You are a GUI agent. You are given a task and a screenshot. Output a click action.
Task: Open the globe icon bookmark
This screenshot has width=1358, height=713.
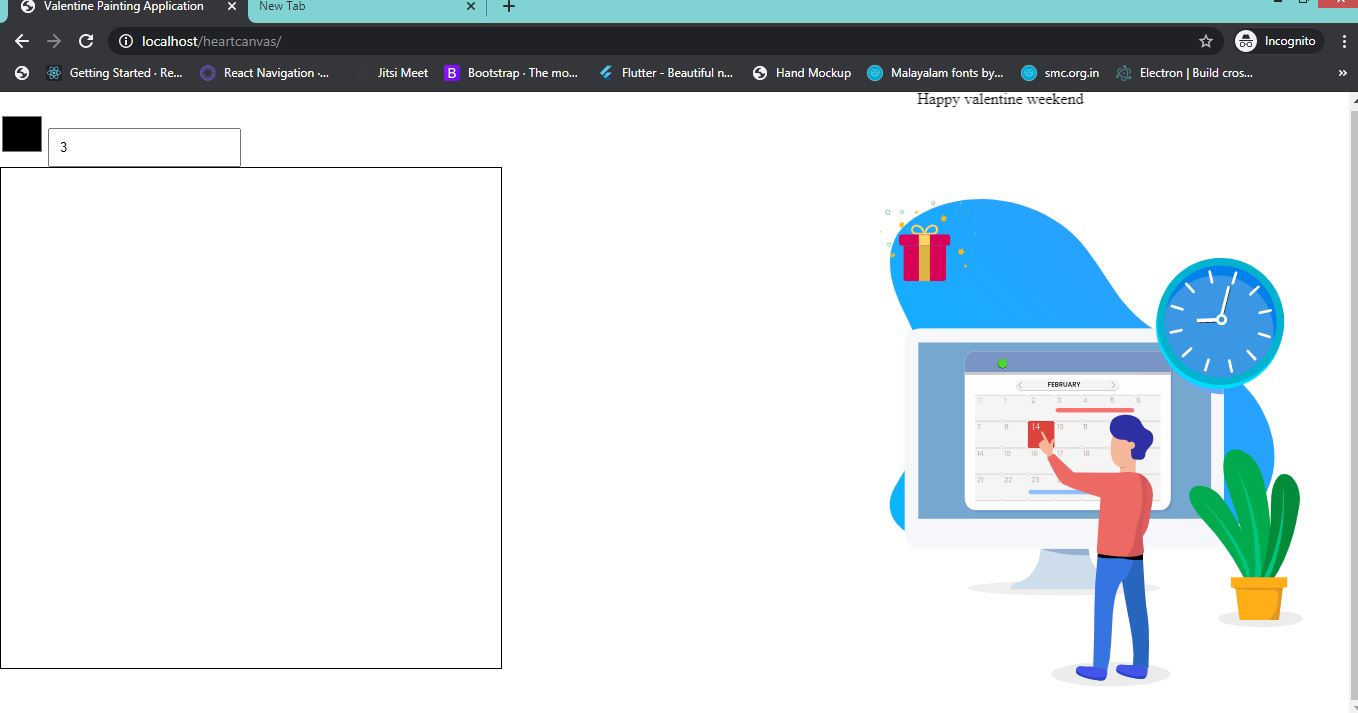pyautogui.click(x=22, y=73)
